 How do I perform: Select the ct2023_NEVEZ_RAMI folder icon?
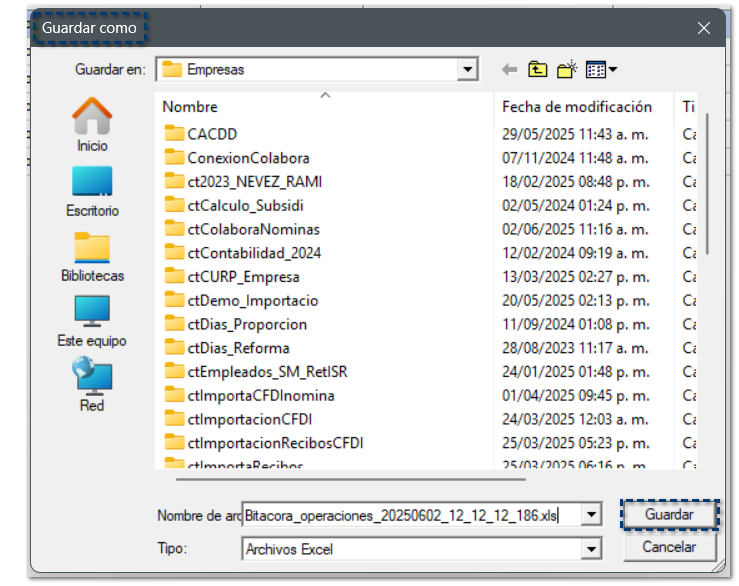(x=174, y=181)
